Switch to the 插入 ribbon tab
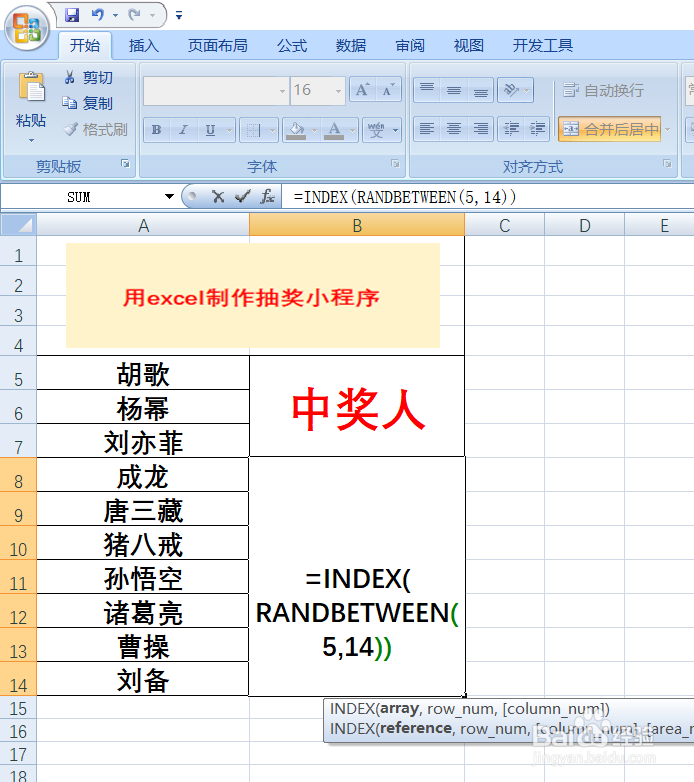Image resolution: width=694 pixels, height=782 pixels. pyautogui.click(x=144, y=46)
